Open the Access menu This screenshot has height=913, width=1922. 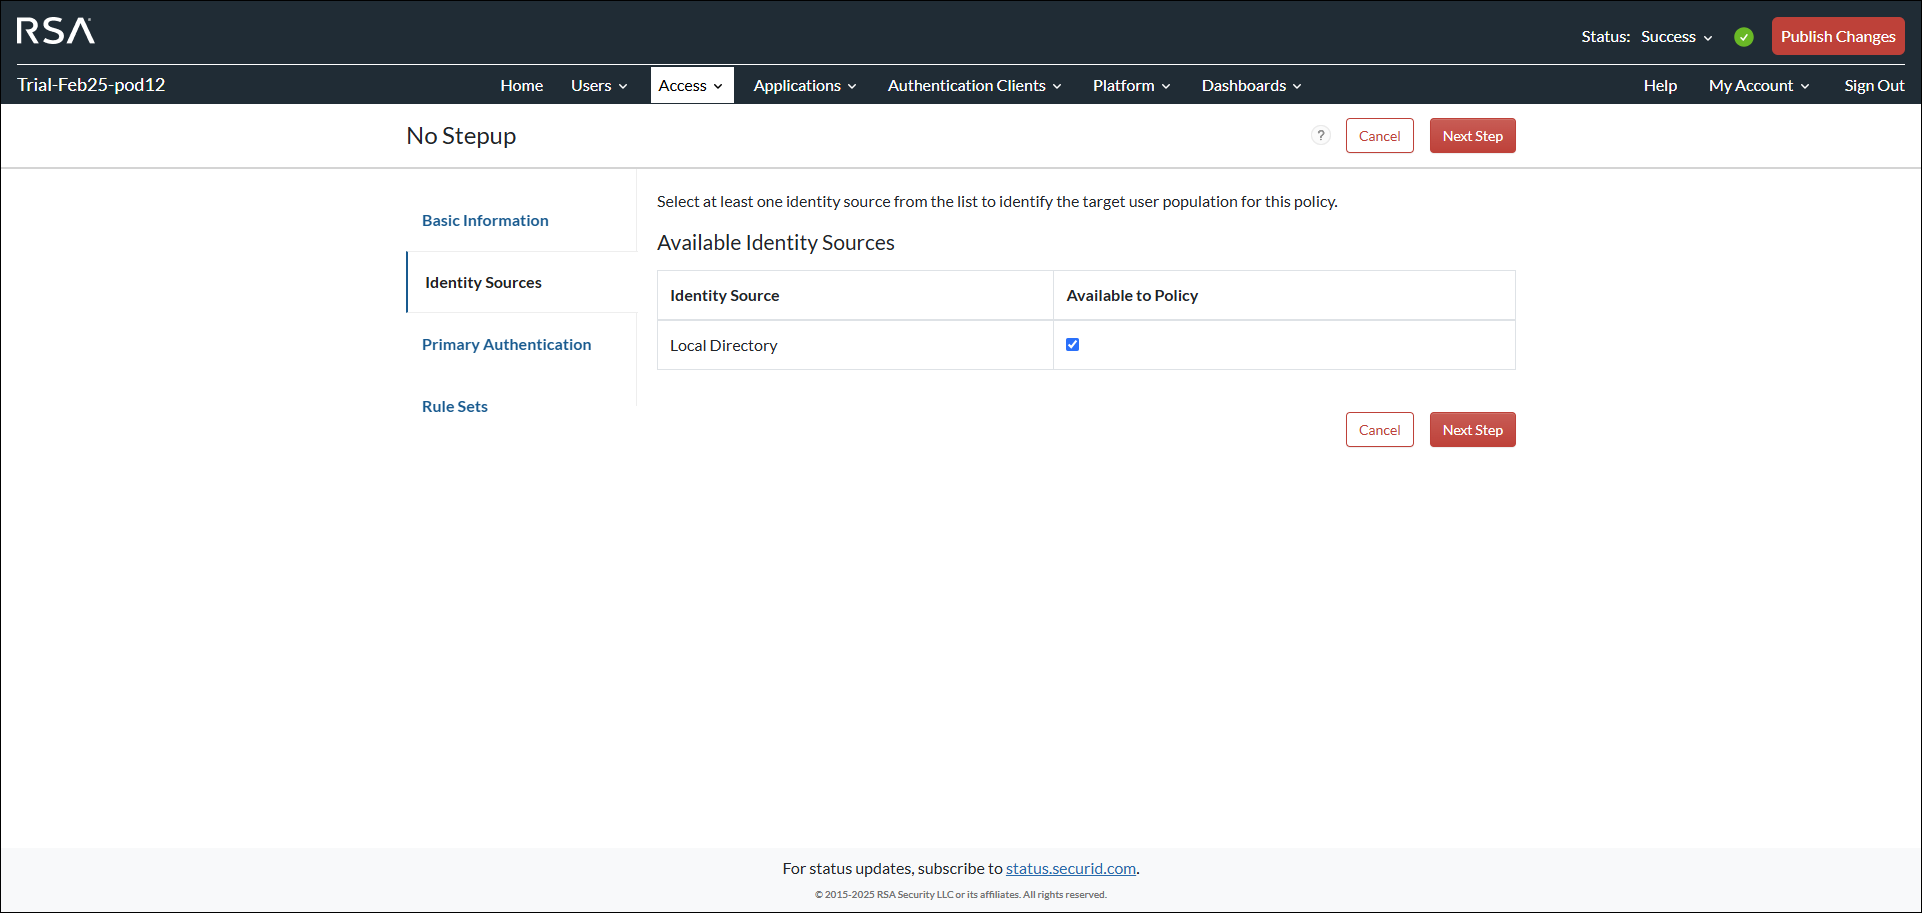(x=691, y=85)
